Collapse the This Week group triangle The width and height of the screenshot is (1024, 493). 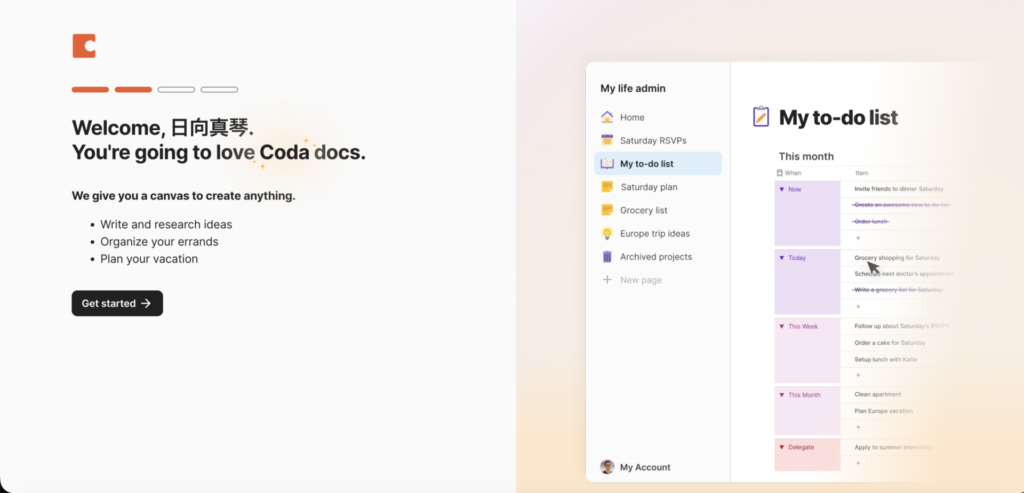(781, 326)
